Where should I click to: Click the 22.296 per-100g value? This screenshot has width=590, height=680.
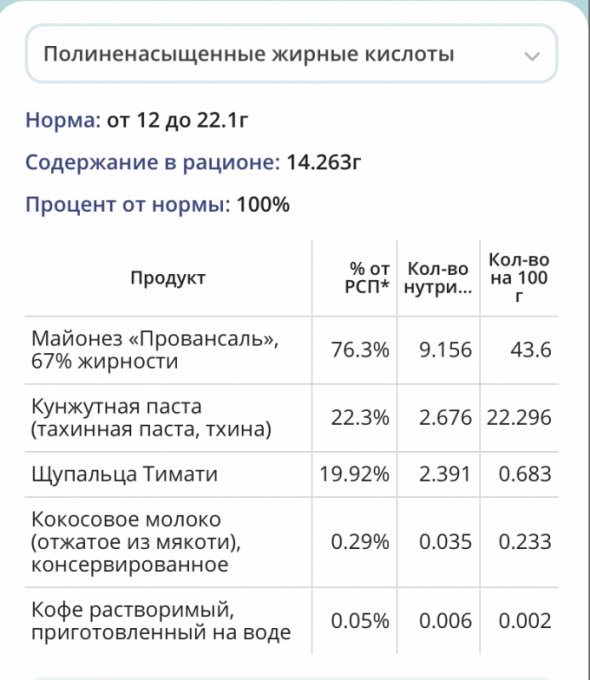coord(519,418)
